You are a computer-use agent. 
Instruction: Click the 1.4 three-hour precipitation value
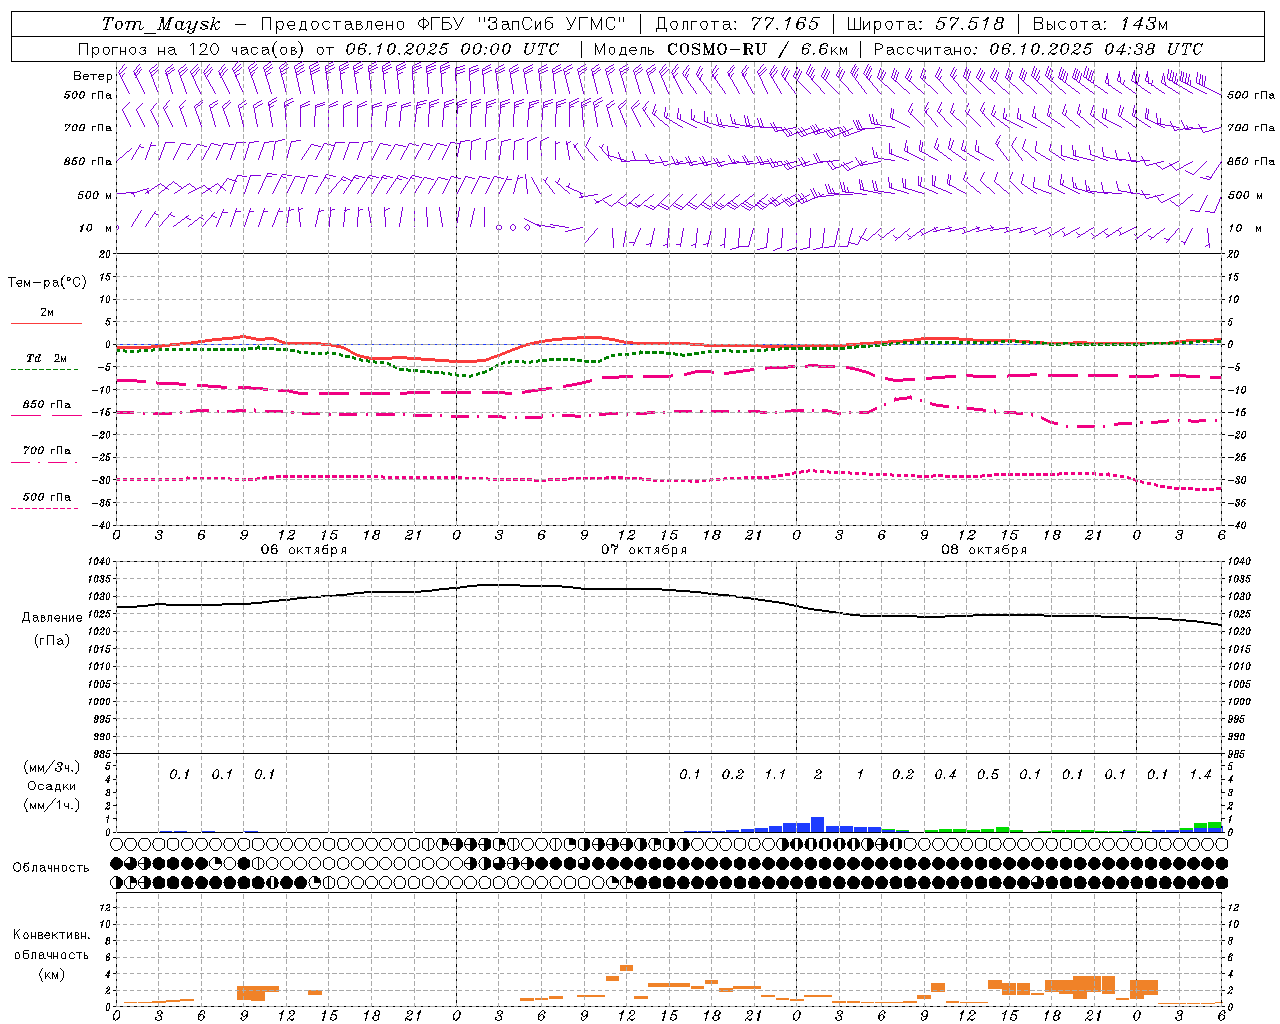coord(1200,774)
